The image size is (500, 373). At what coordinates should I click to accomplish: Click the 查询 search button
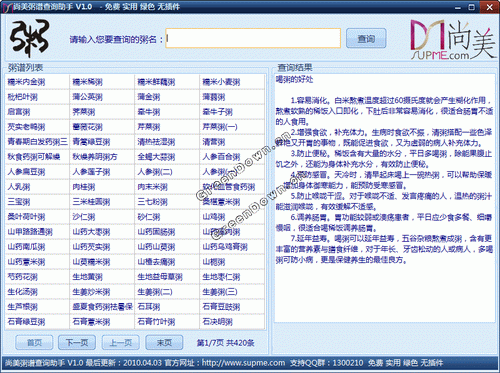pyautogui.click(x=366, y=39)
